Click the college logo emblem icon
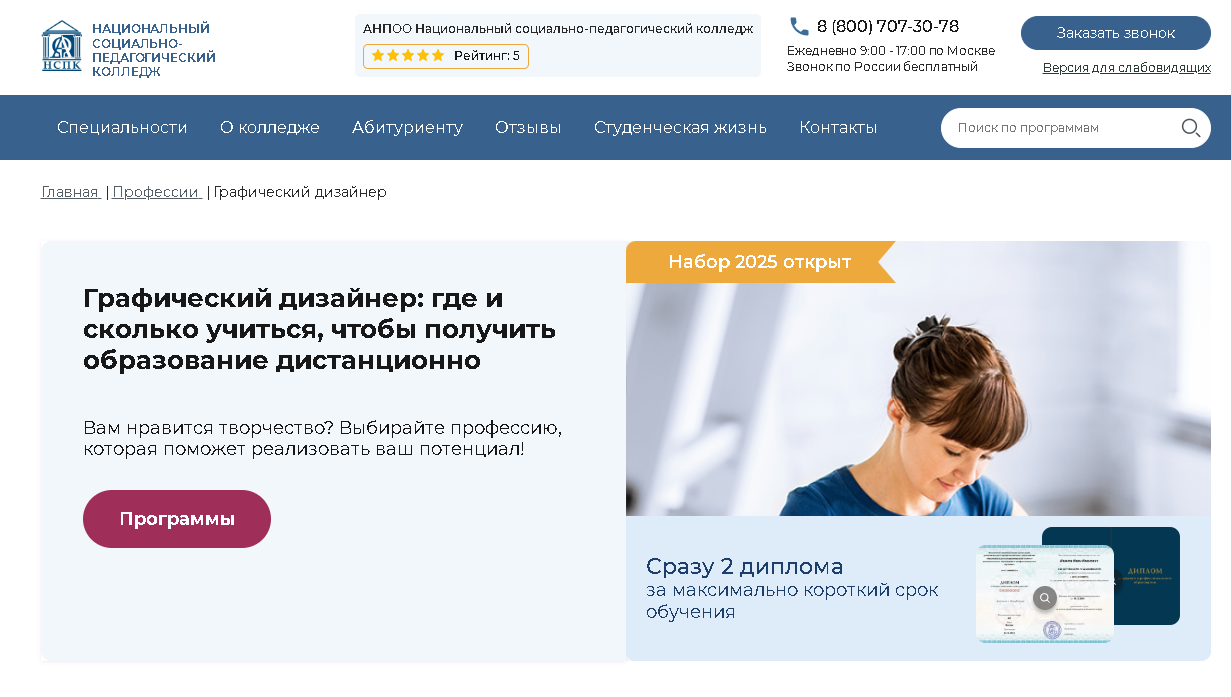The width and height of the screenshot is (1231, 697). (x=62, y=46)
